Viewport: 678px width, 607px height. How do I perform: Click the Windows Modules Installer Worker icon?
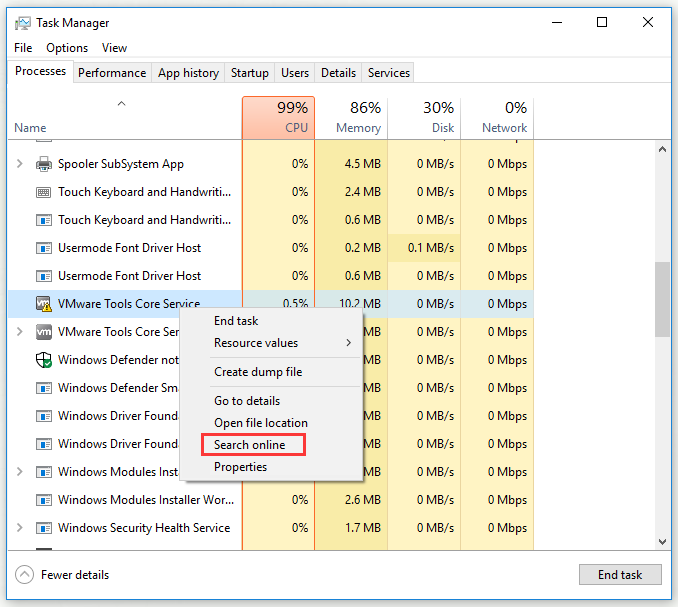click(44, 500)
